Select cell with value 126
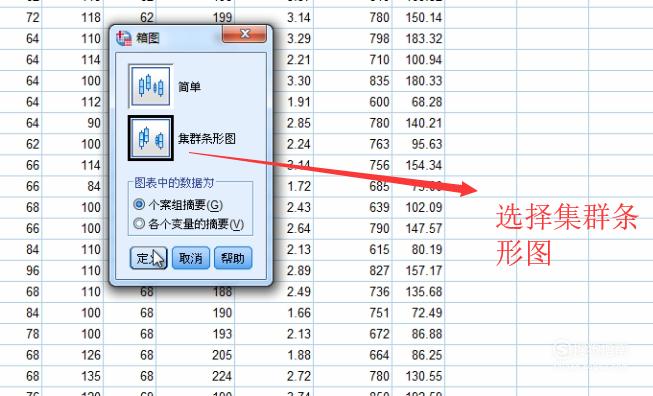Screen dimensions: 653x396 [72, 355]
